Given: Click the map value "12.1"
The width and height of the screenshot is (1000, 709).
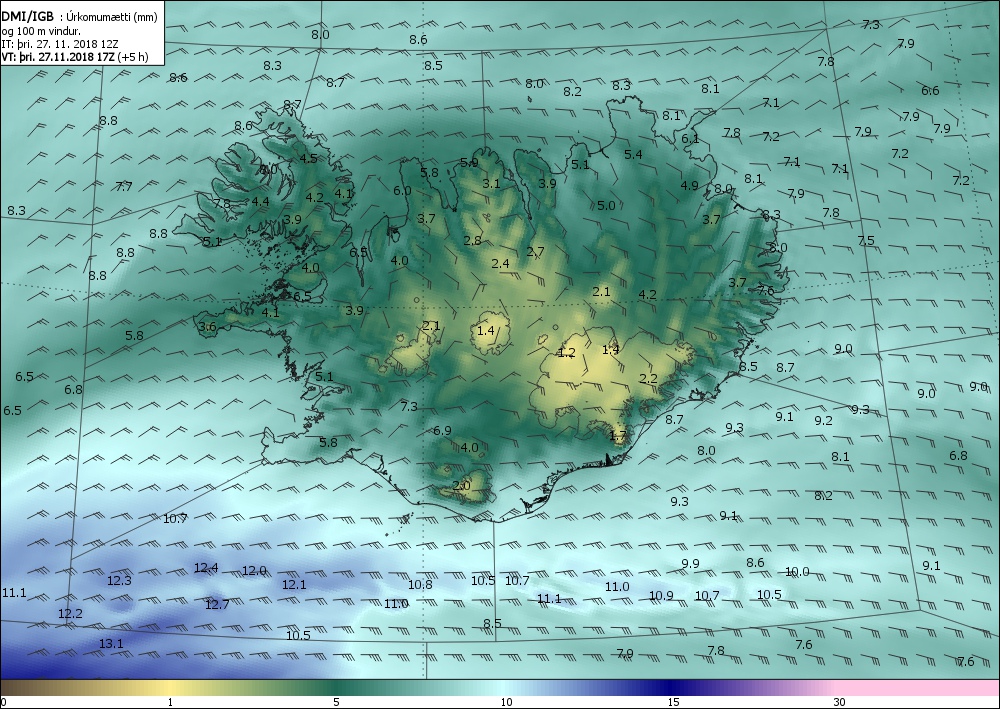Looking at the screenshot, I should coord(294,584).
